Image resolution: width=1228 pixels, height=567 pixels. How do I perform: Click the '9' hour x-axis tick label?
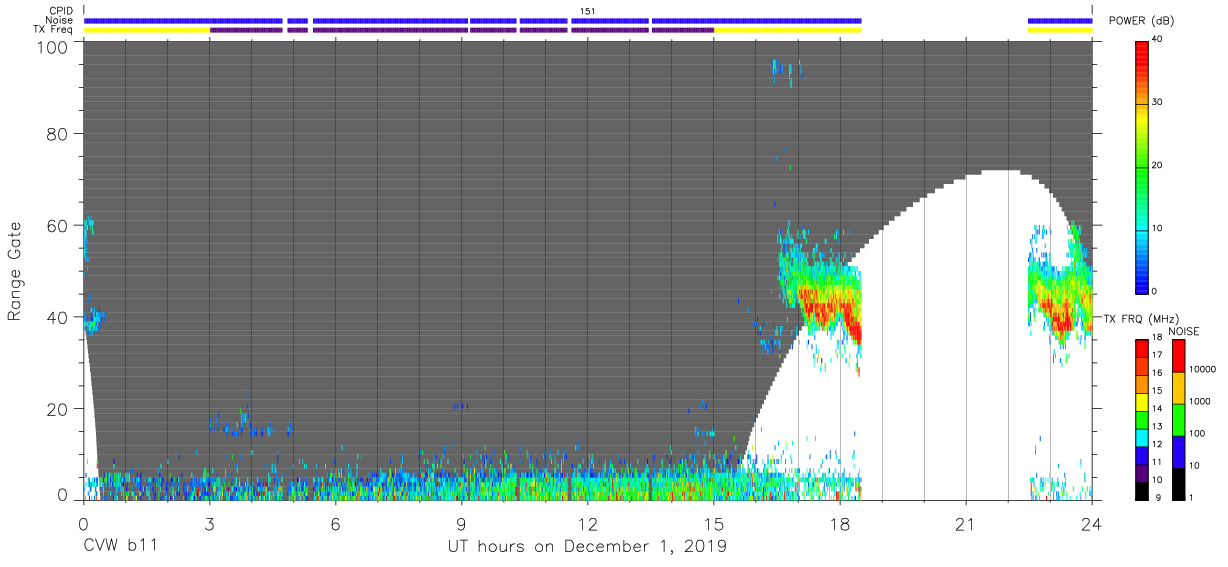461,523
